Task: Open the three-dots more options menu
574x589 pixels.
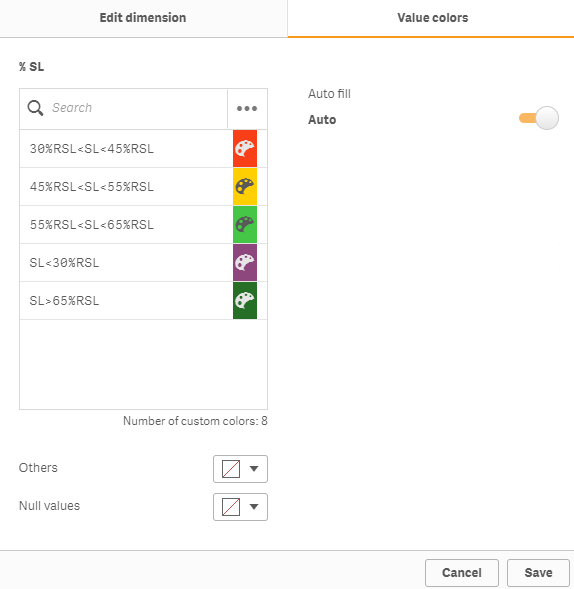Action: 247,109
